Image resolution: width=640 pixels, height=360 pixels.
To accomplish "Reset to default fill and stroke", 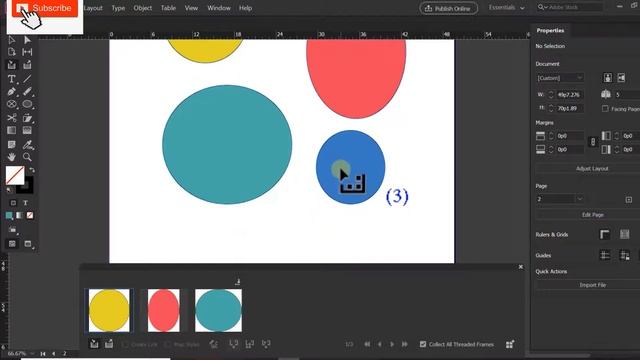I will point(9,190).
